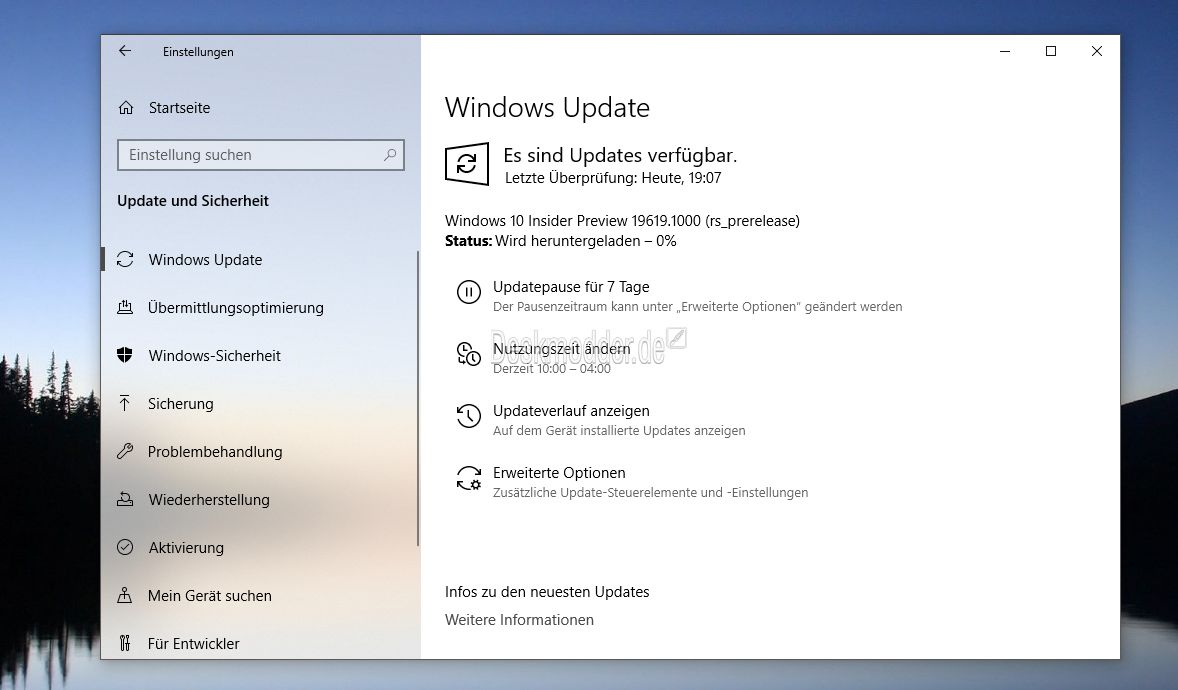Click Infos zu den neuesten Updates text
Image resolution: width=1178 pixels, height=690 pixels.
(x=547, y=592)
